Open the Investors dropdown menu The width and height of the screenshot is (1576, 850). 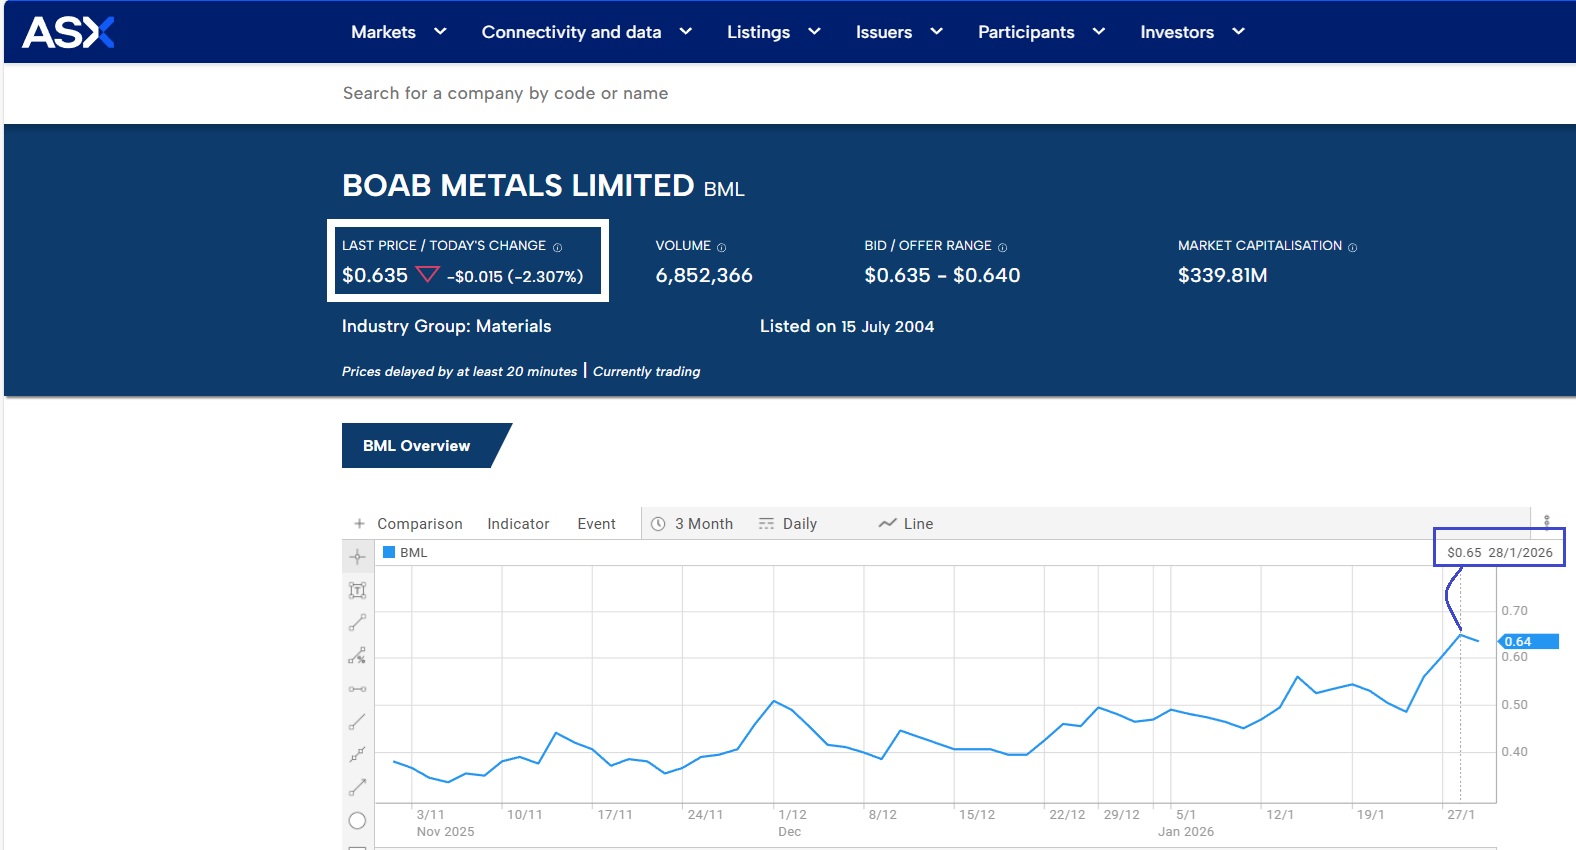[1192, 32]
